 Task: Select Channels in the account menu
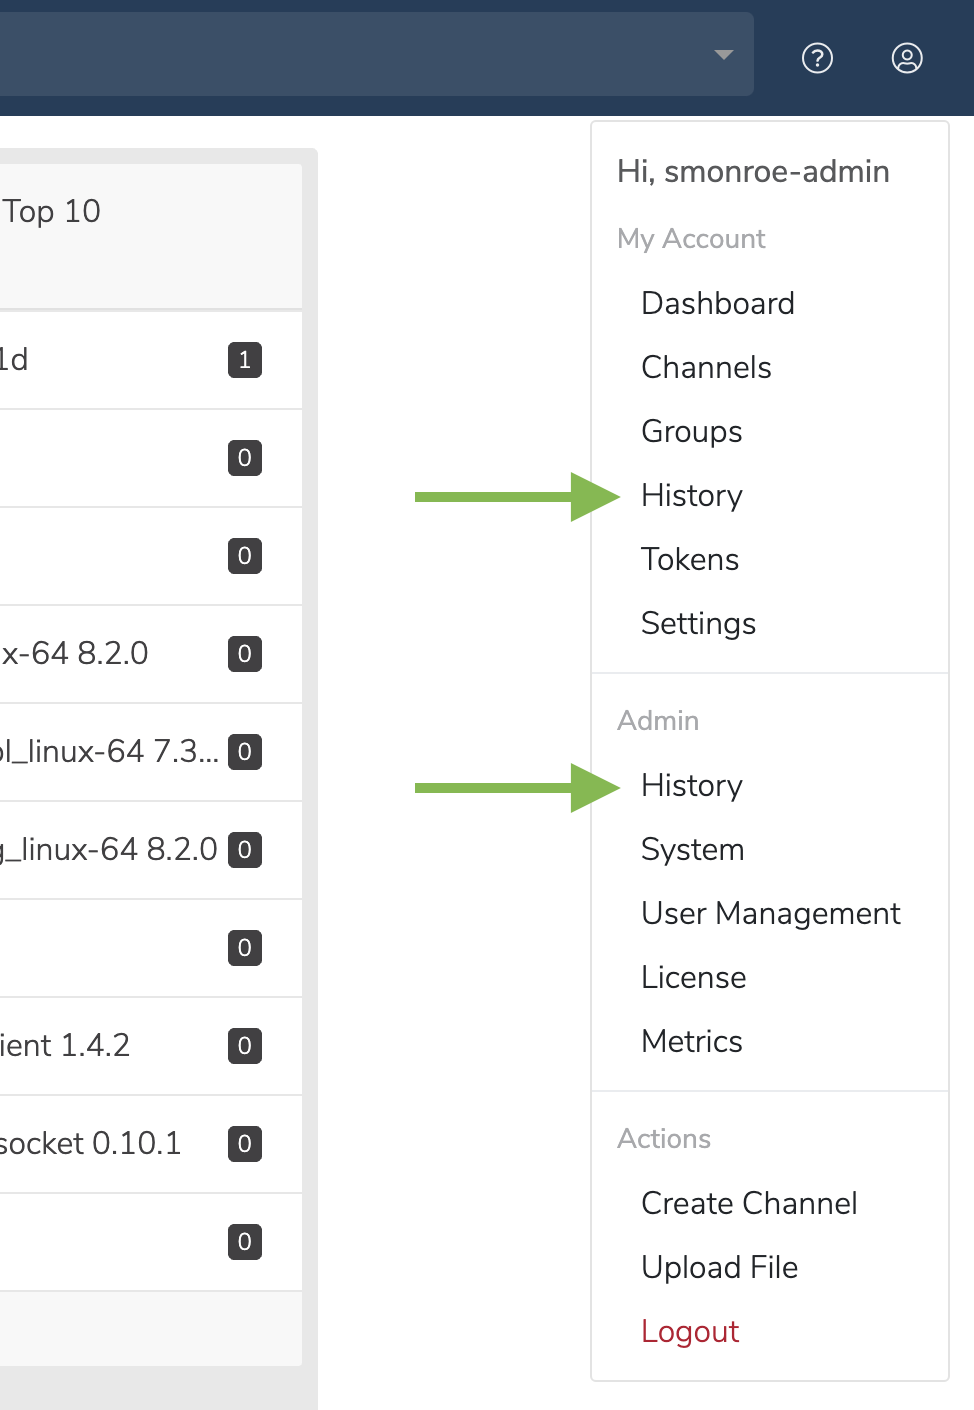[x=706, y=367]
